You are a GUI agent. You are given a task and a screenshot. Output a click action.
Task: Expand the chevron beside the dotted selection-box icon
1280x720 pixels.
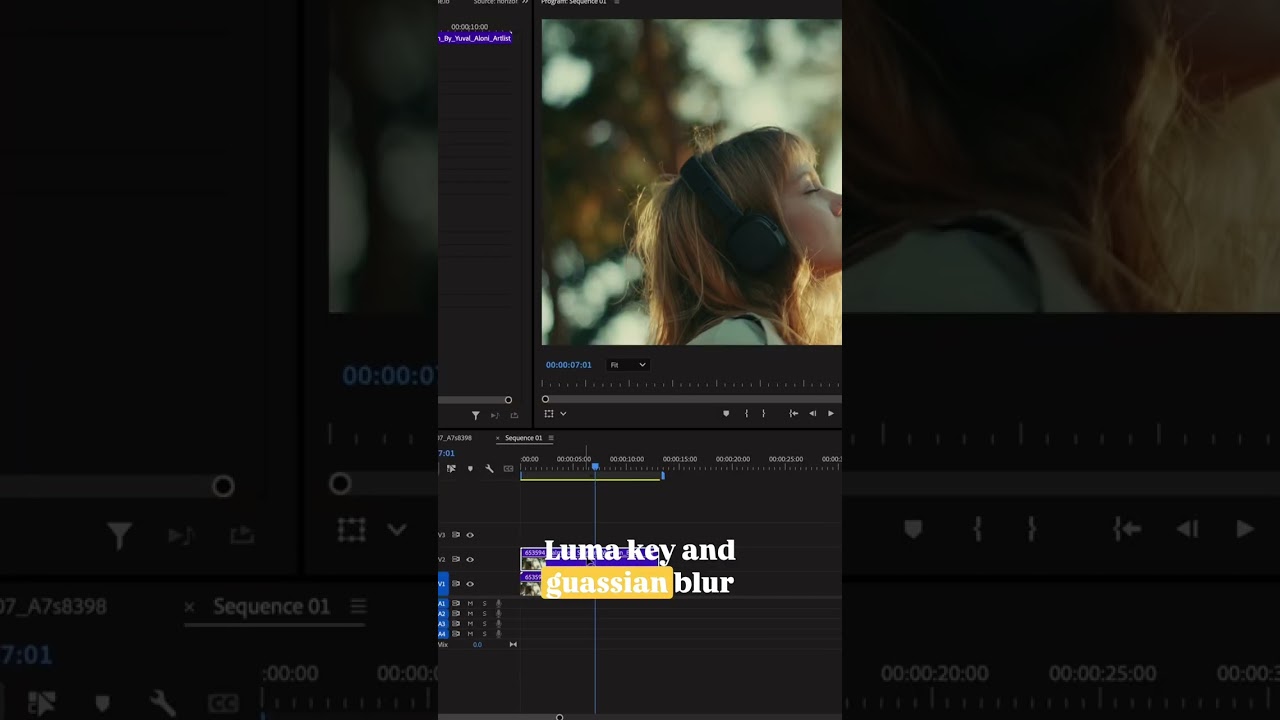coord(563,413)
